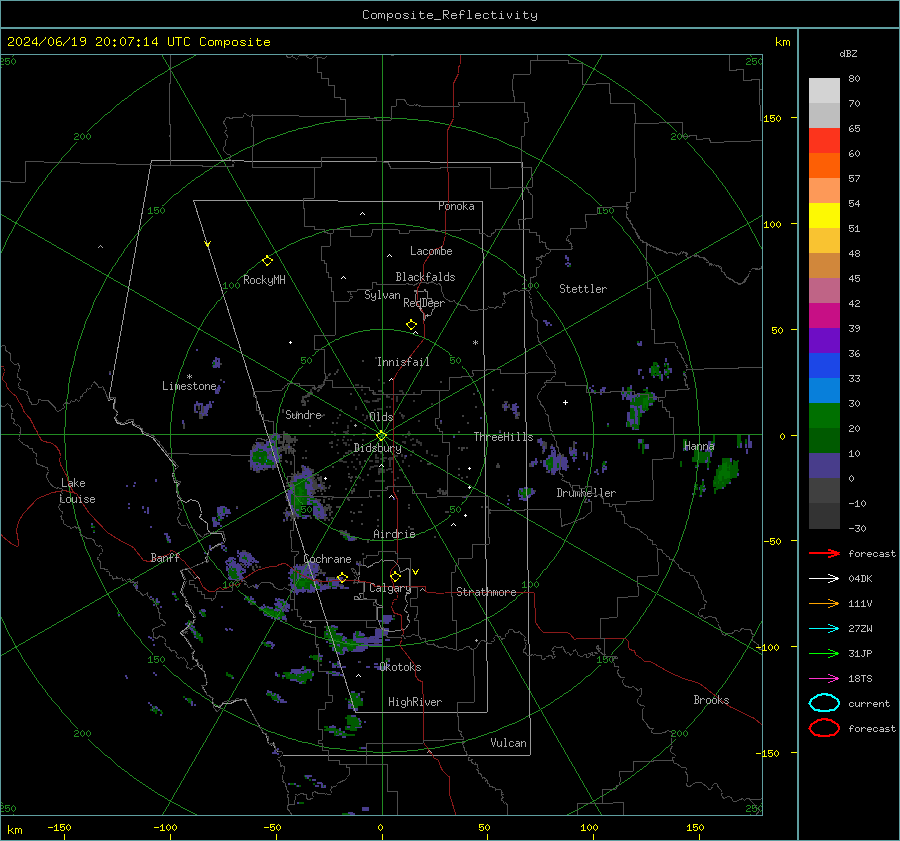
Task: Pick the yellow 51–54 dBZ swatch
Action: pyautogui.click(x=824, y=216)
